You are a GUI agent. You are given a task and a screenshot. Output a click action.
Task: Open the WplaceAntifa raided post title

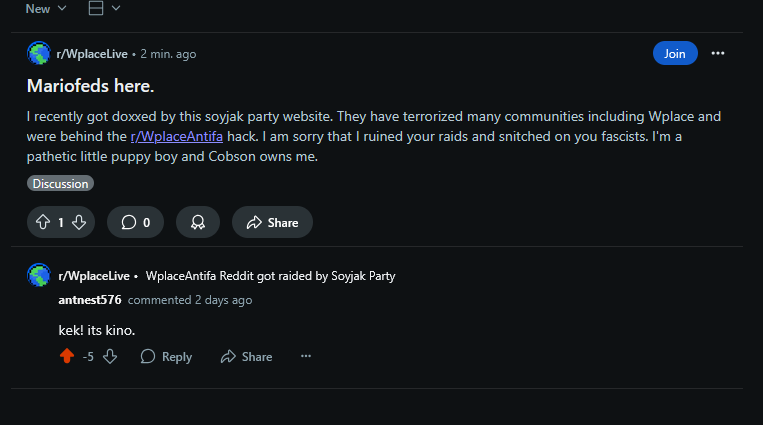(271, 275)
